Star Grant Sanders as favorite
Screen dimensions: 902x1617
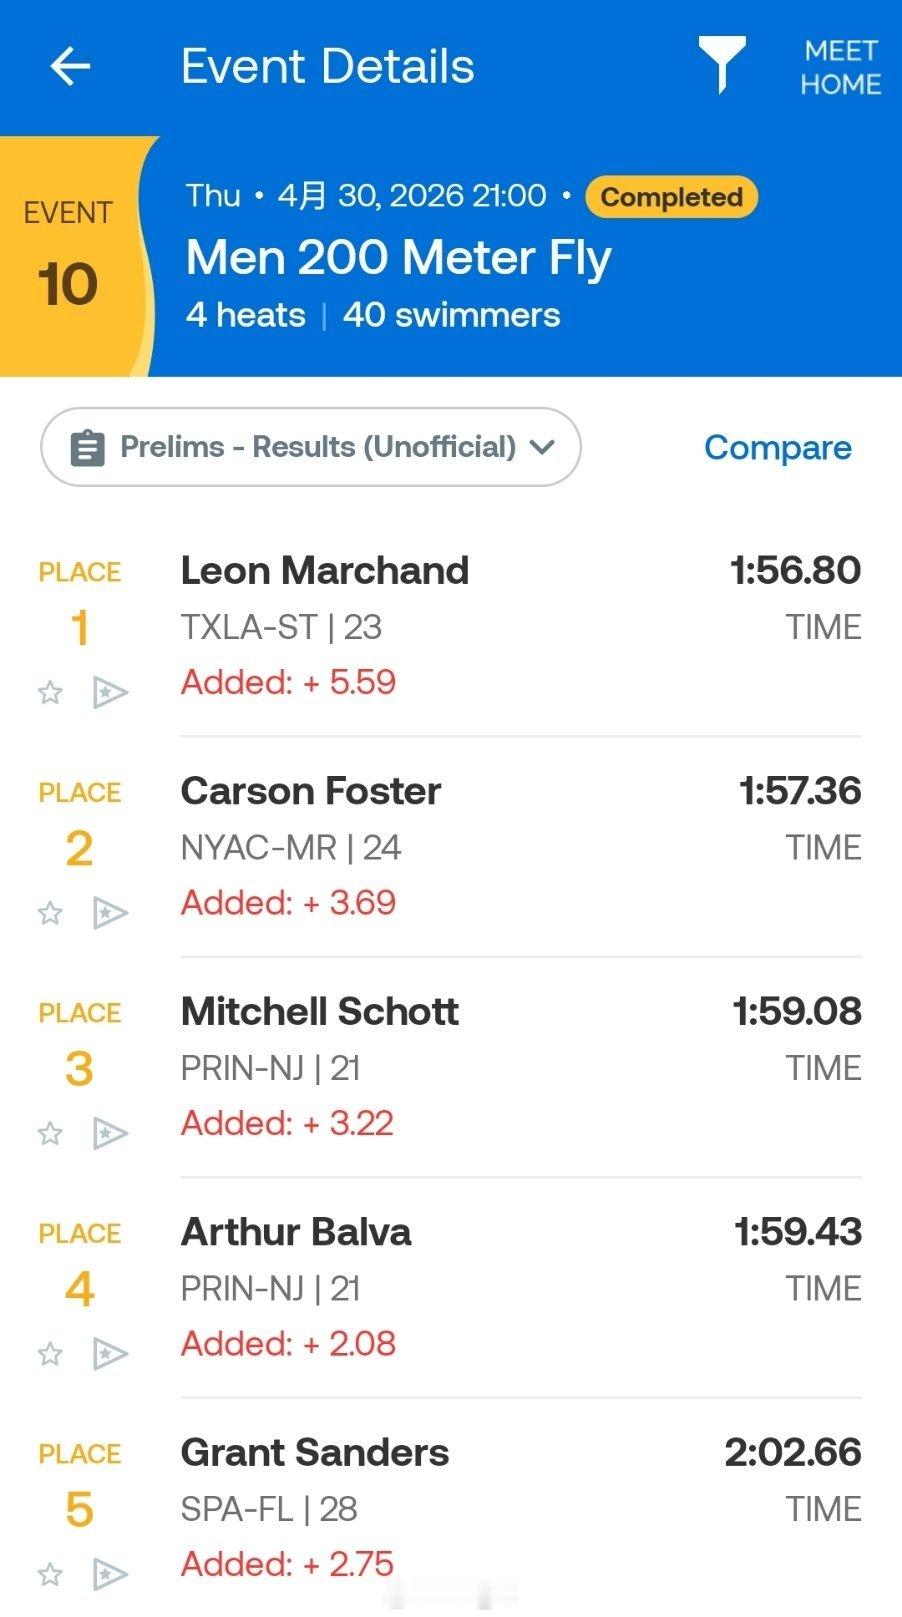point(50,1575)
